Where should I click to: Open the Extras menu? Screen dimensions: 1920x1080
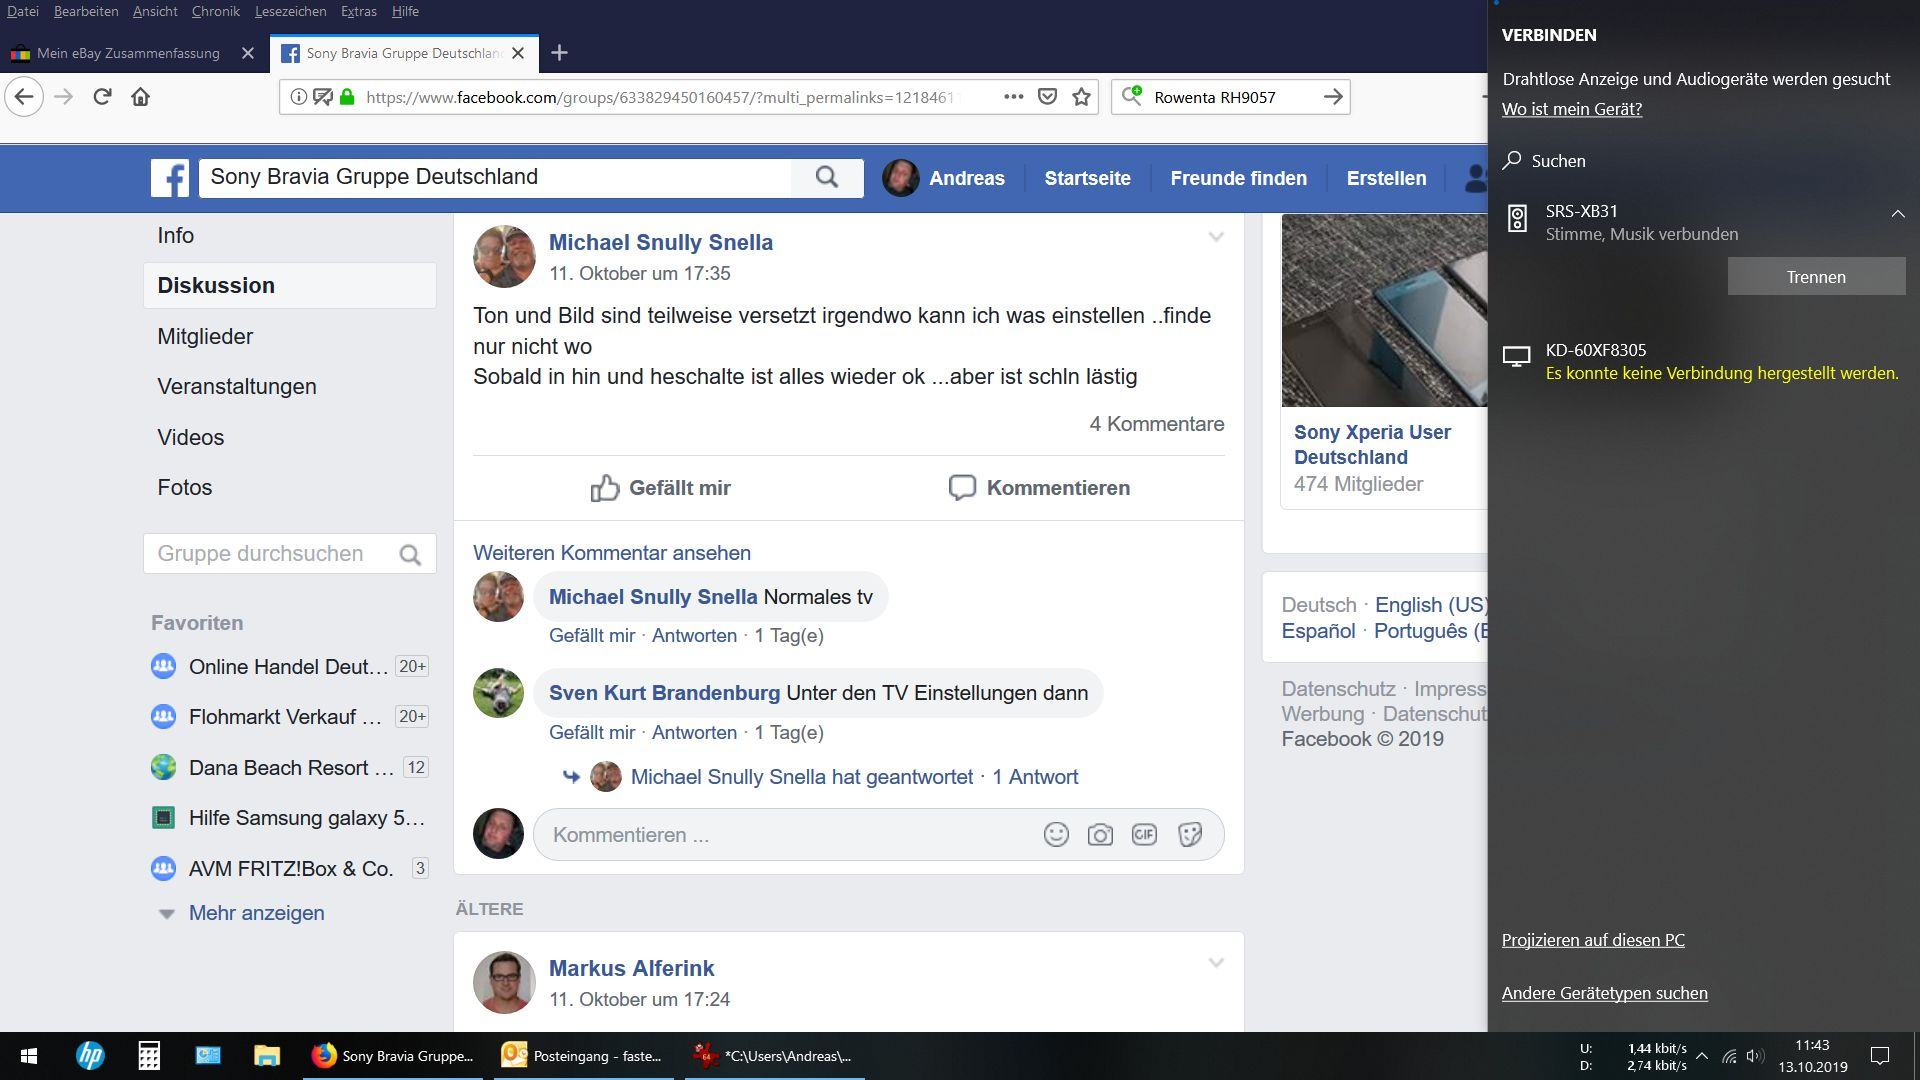point(358,11)
